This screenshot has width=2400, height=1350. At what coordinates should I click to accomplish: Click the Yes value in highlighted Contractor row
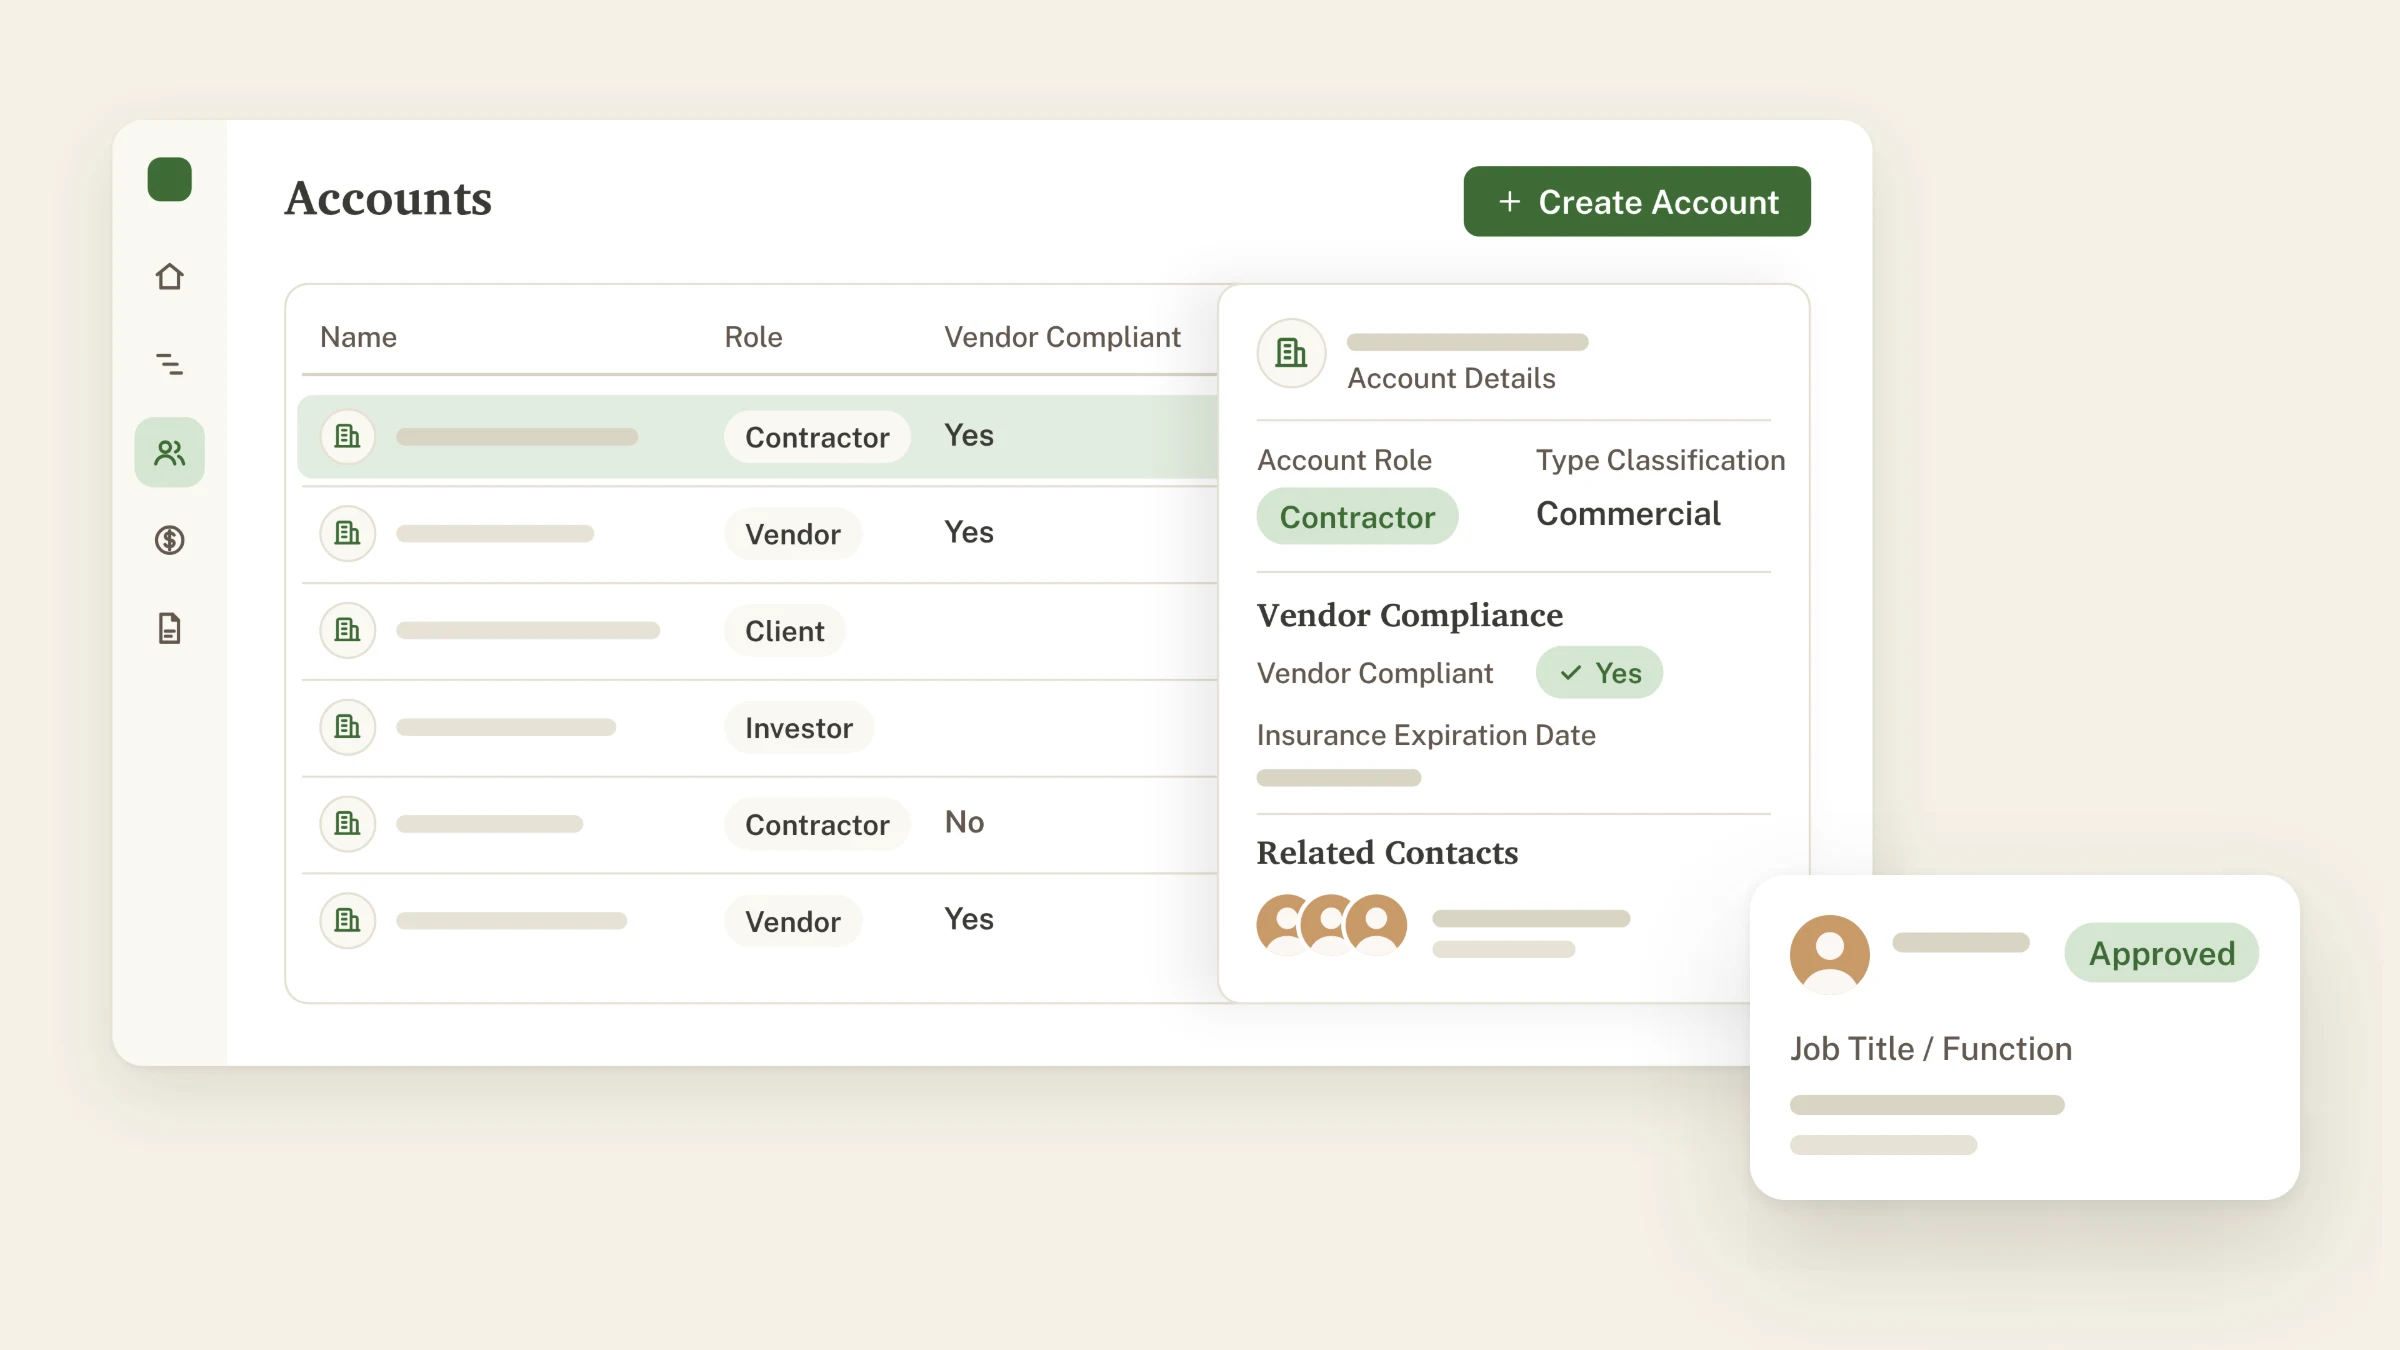pos(969,435)
